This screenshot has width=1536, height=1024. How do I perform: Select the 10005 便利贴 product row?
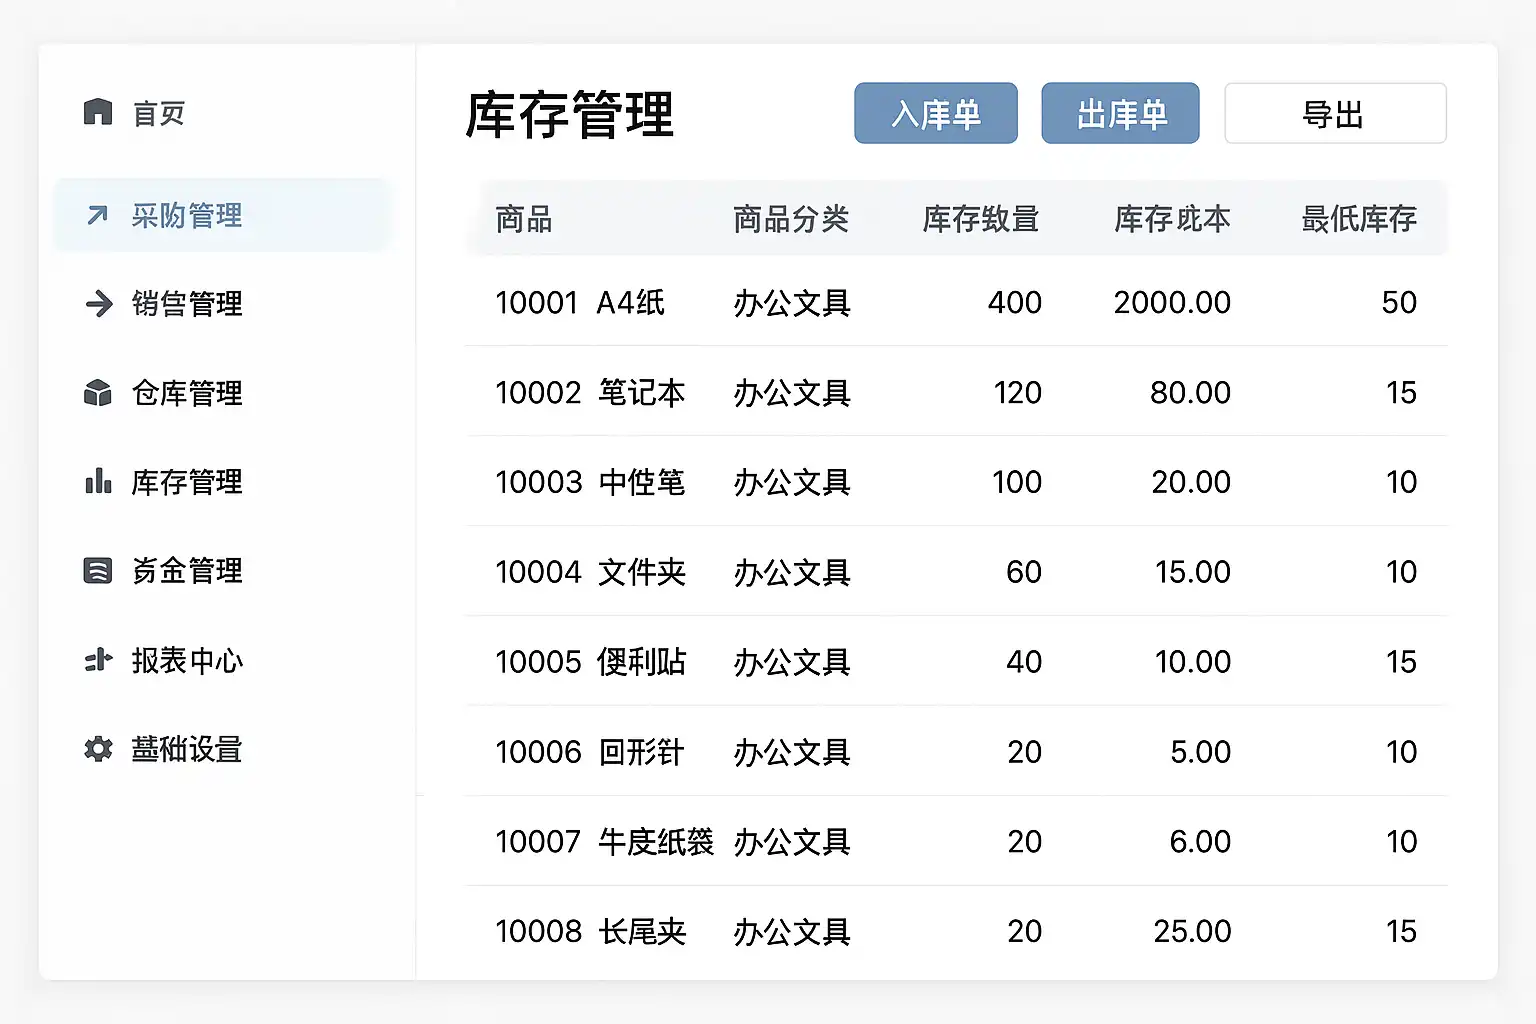click(x=955, y=661)
